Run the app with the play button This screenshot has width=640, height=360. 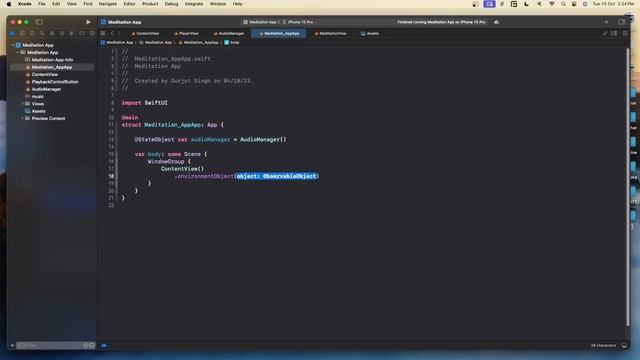(x=88, y=22)
